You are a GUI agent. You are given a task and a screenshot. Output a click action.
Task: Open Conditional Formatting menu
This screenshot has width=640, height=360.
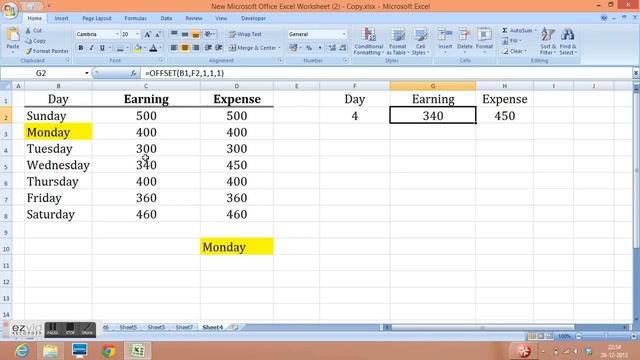[369, 41]
